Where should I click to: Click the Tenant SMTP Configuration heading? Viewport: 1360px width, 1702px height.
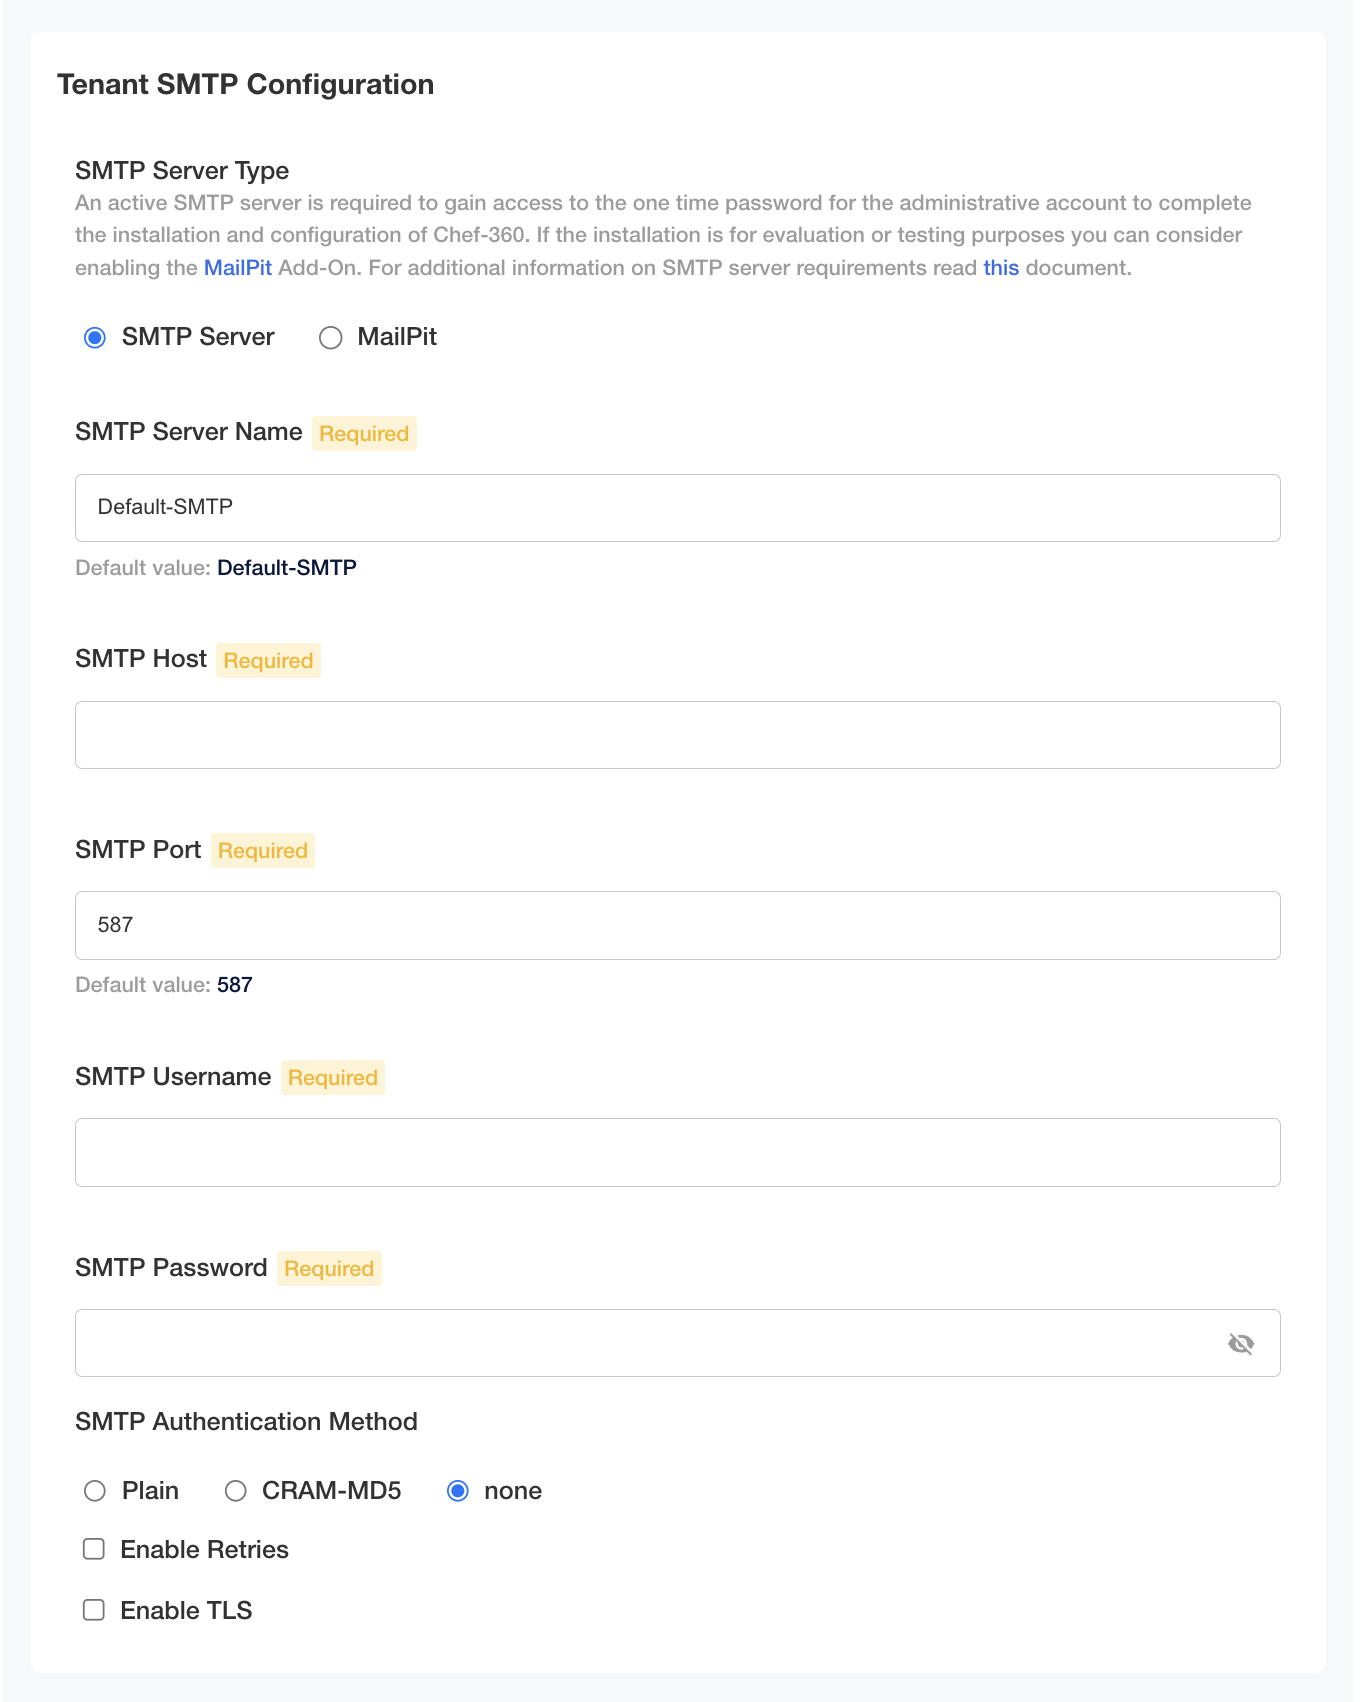click(x=246, y=85)
